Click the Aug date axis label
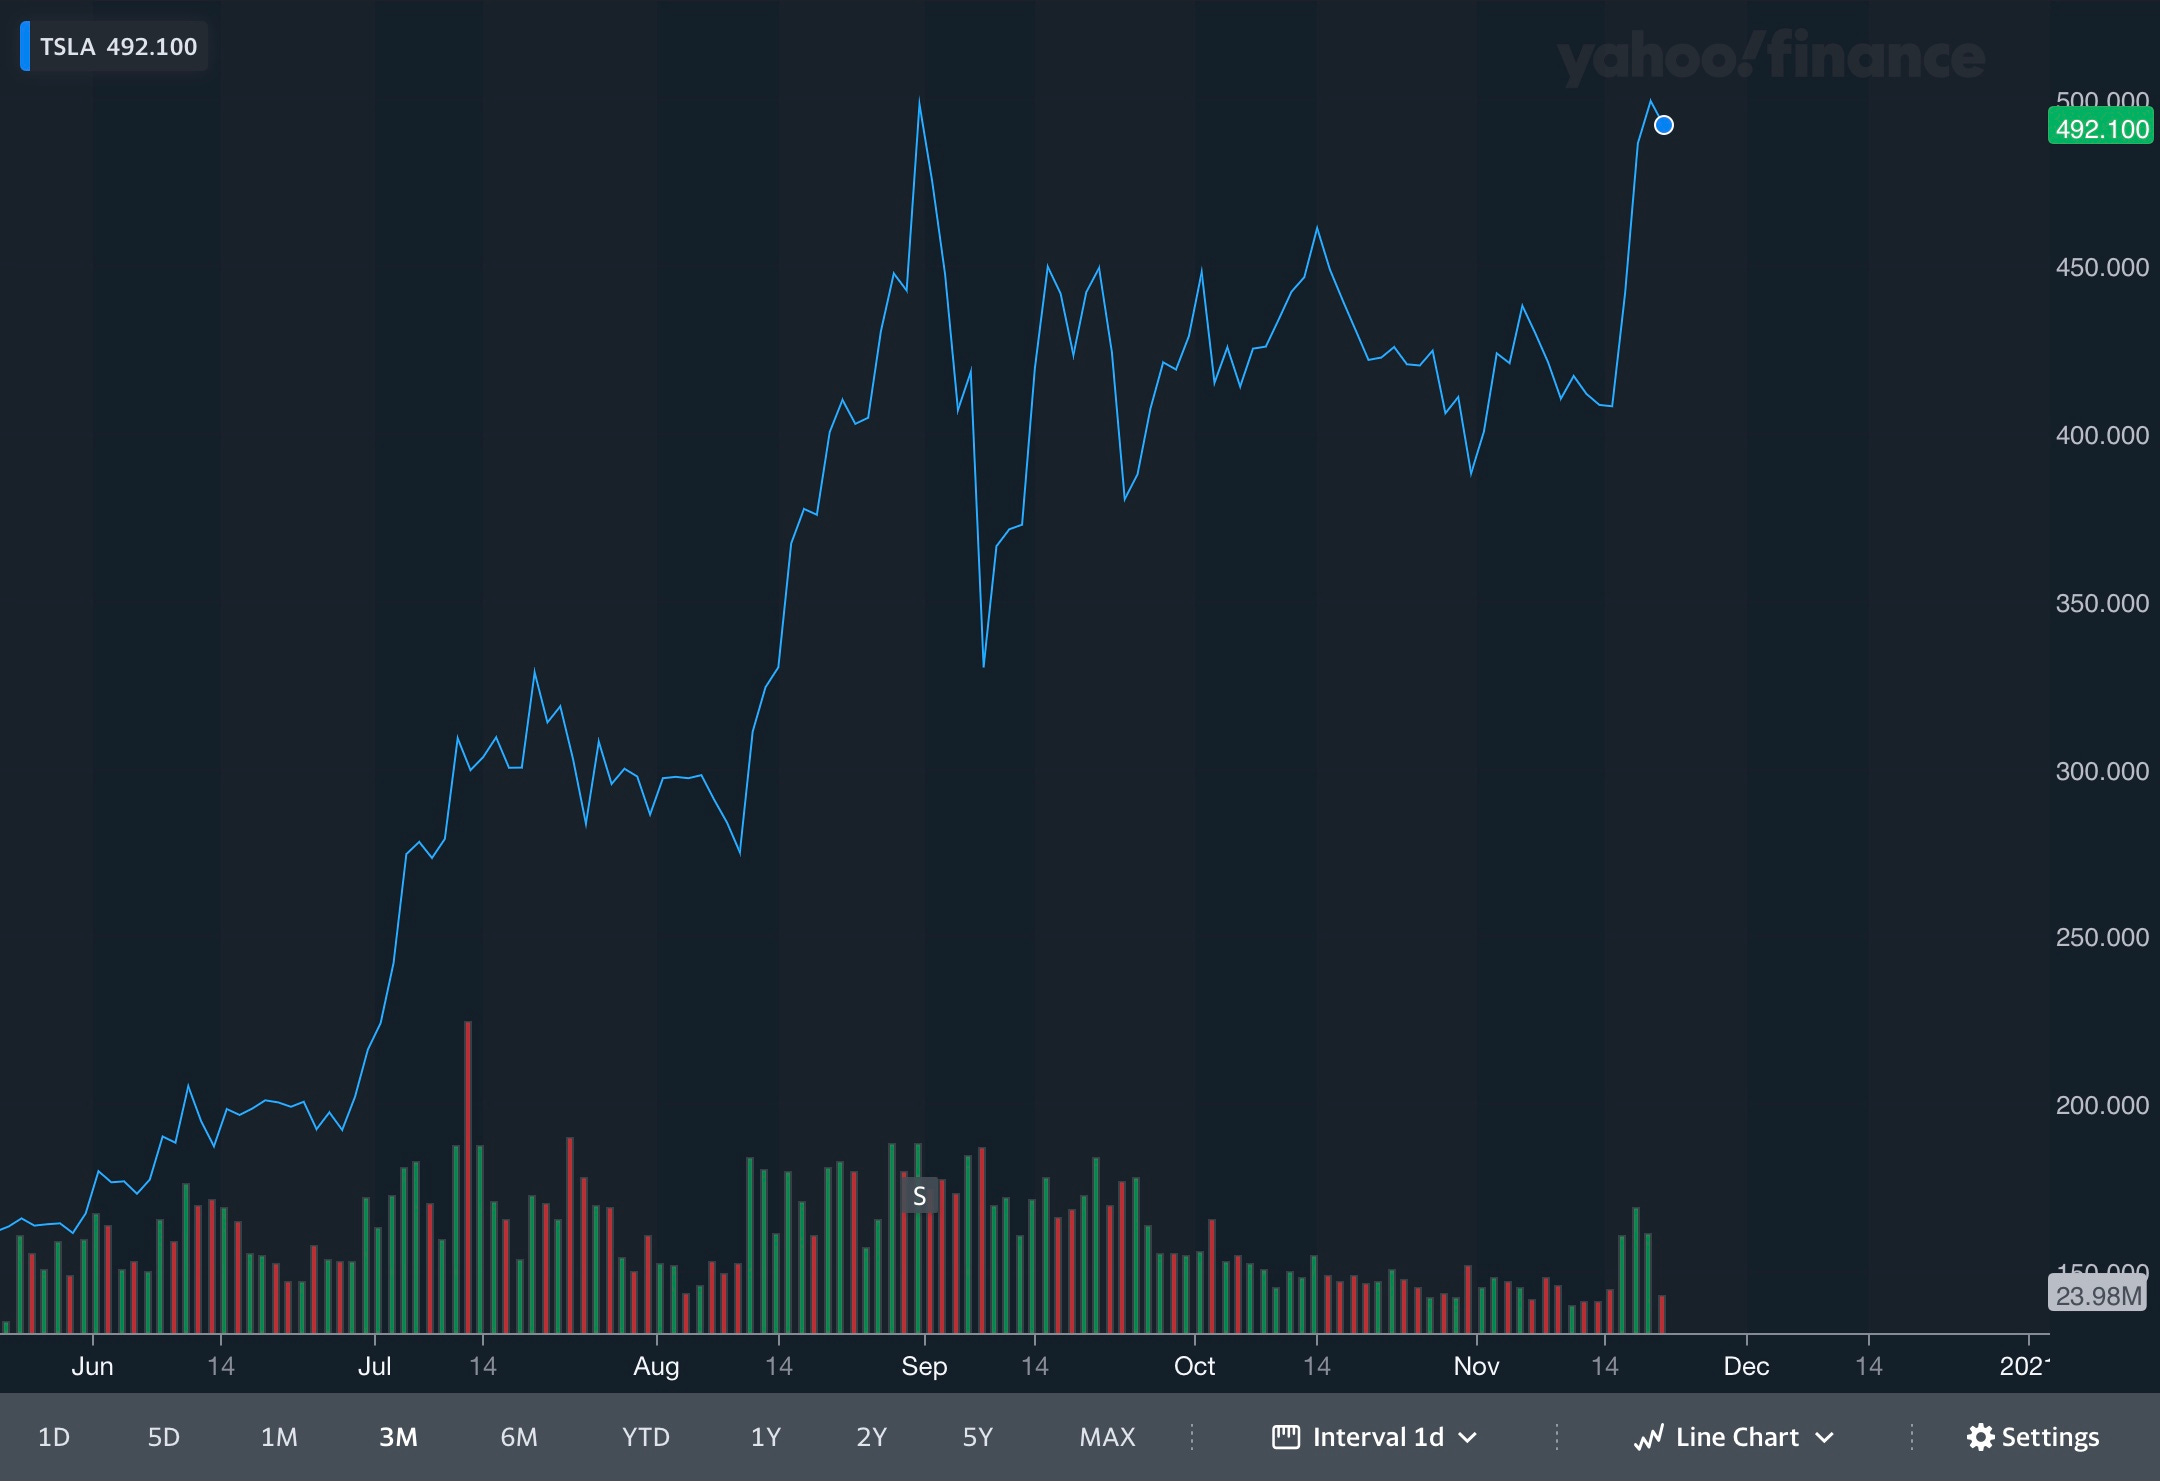Screen dimensions: 2160x1481 (656, 1366)
